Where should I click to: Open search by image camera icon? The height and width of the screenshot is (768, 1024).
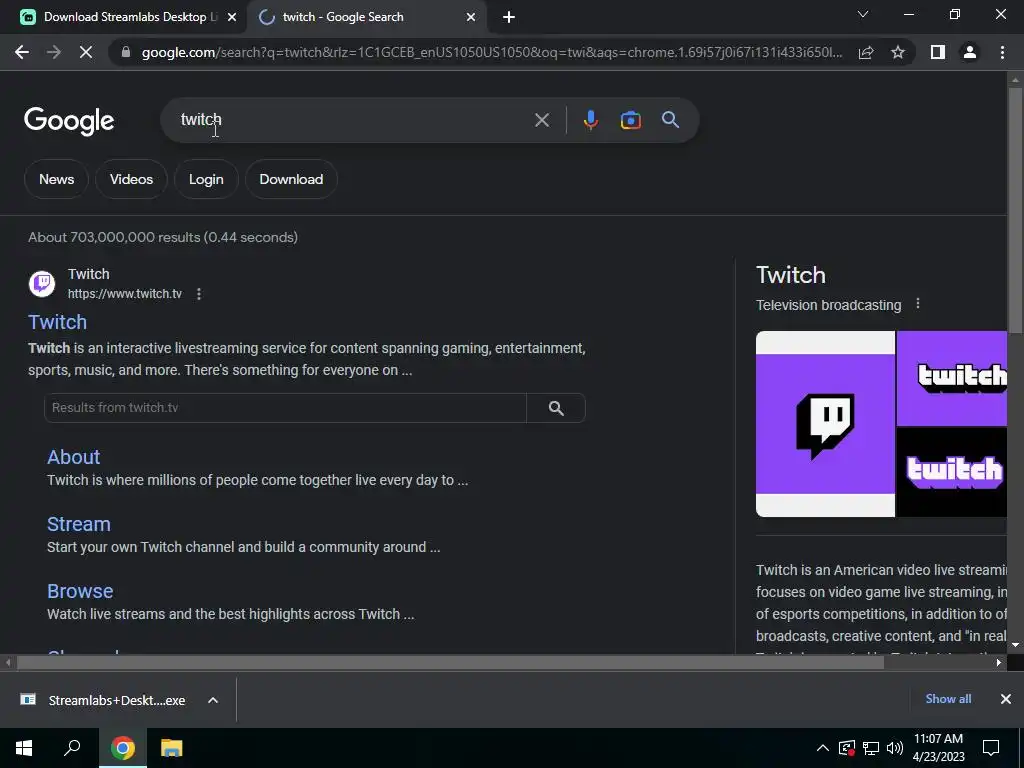coord(630,120)
